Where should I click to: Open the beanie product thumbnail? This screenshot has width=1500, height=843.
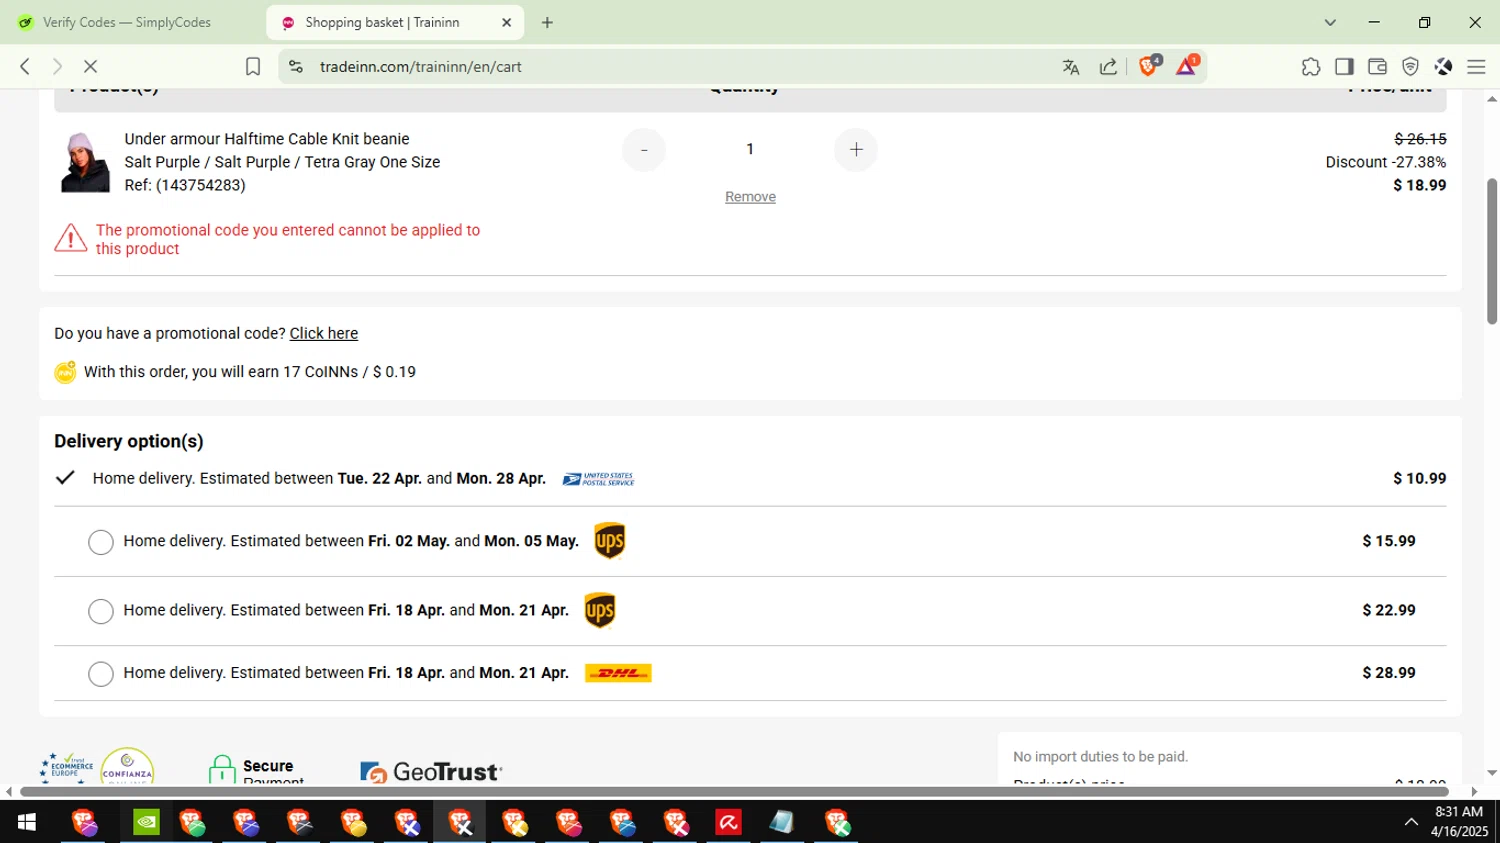pyautogui.click(x=85, y=161)
